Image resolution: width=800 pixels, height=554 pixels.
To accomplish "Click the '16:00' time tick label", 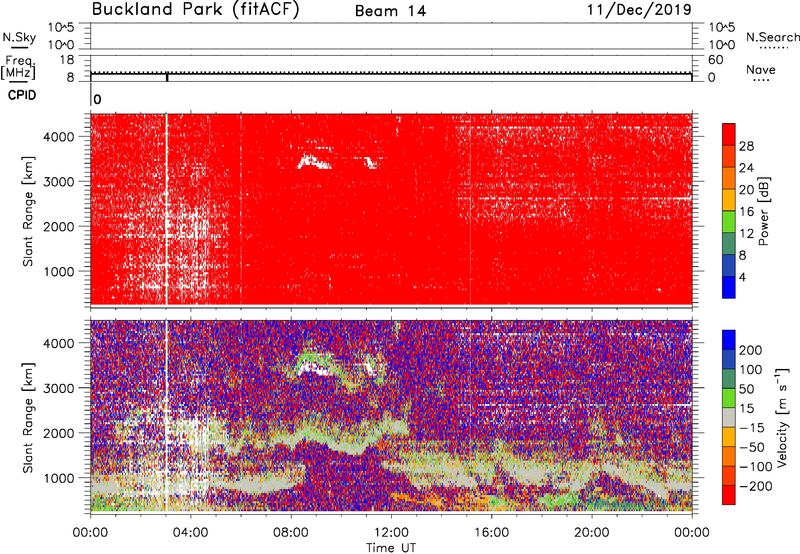I will [x=491, y=533].
